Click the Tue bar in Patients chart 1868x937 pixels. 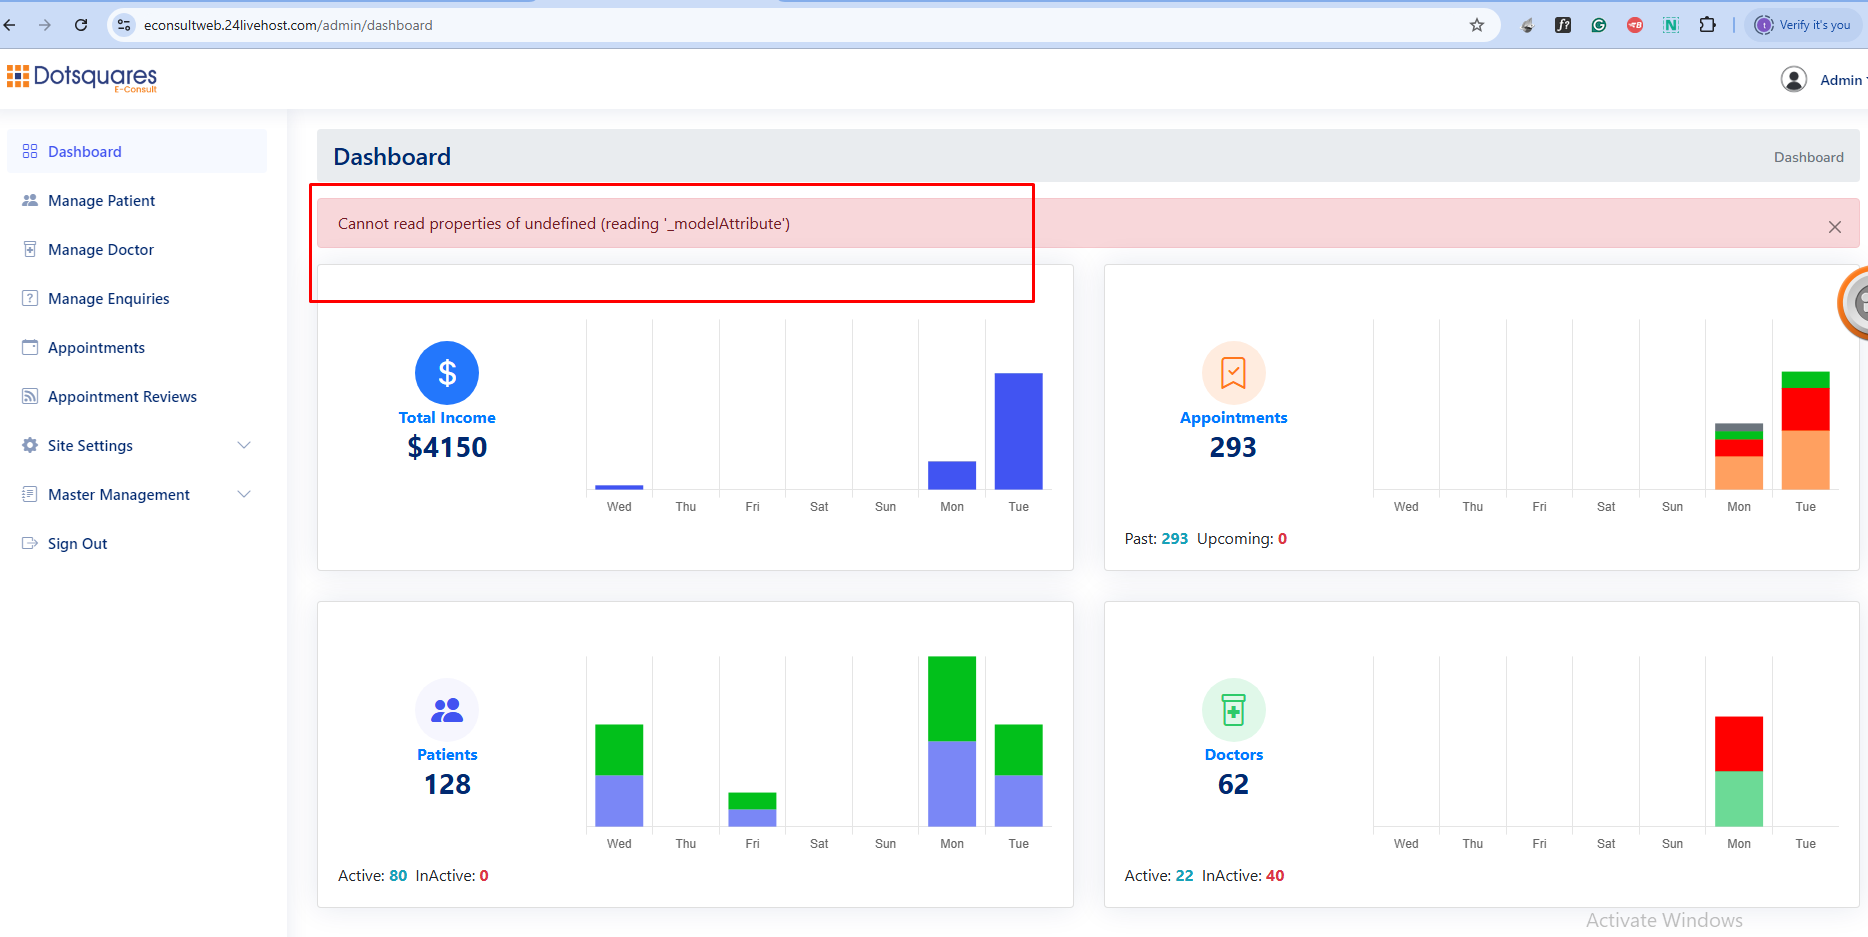tap(1018, 775)
